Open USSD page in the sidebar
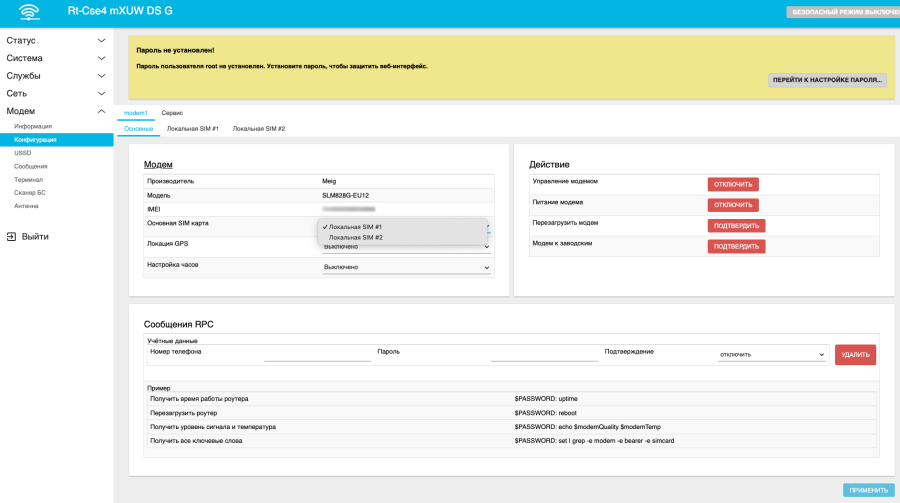This screenshot has height=503, width=900. 23,153
